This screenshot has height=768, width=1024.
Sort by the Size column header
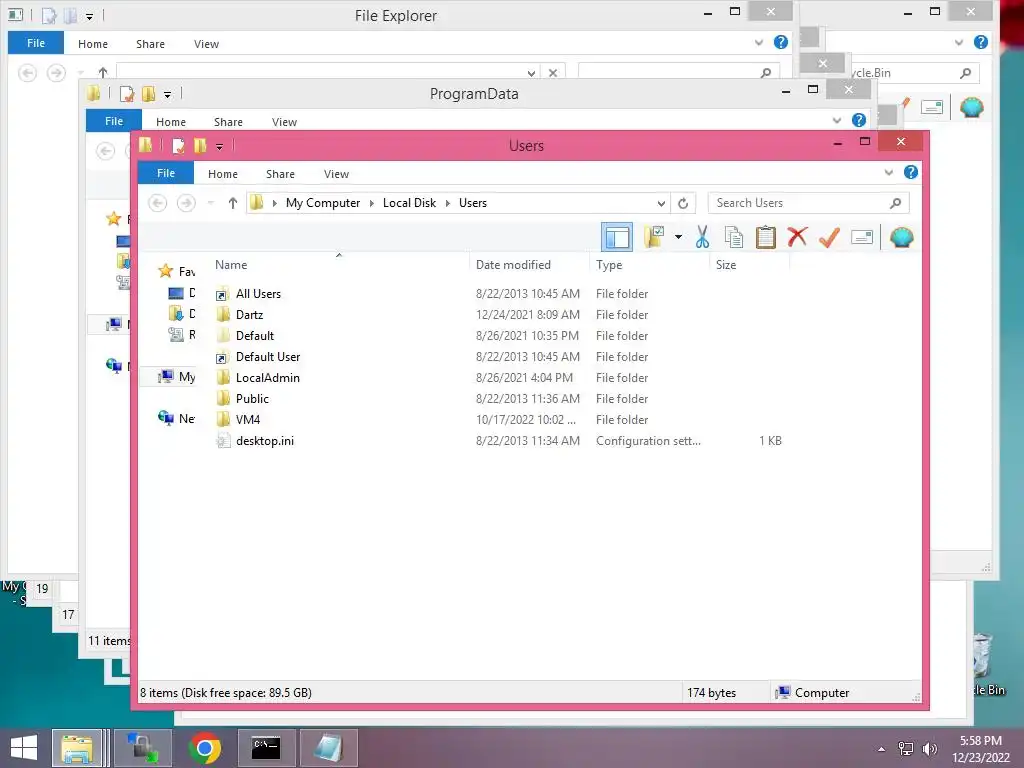click(x=726, y=264)
